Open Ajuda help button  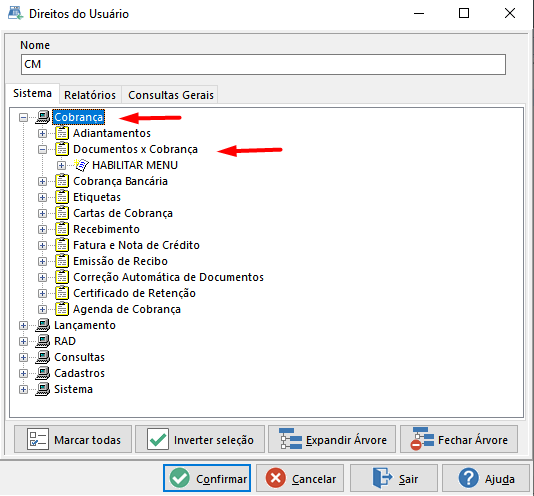point(486,478)
